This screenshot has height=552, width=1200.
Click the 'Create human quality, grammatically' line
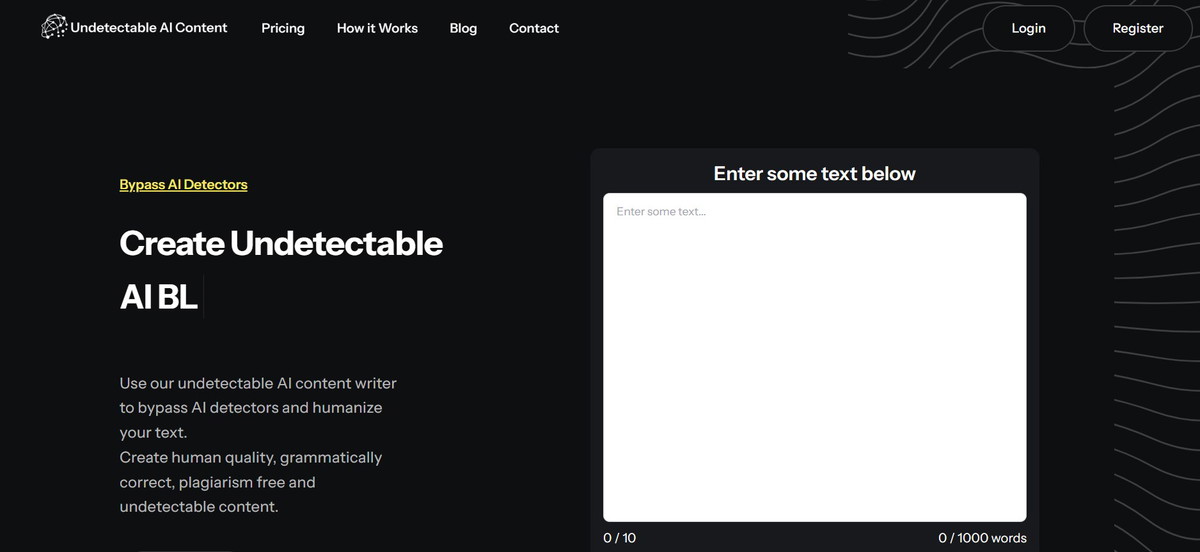click(x=250, y=457)
